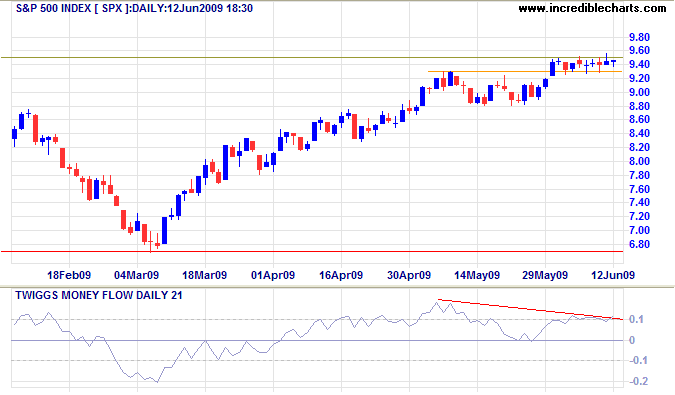The image size is (675, 395).
Task: Click the -0.2 money flow axis value
Action: tap(638, 382)
